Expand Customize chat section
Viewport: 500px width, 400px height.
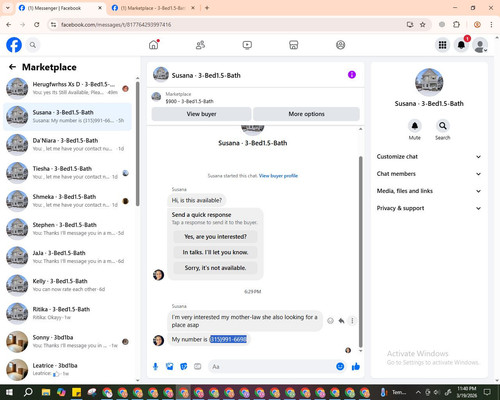coord(429,157)
